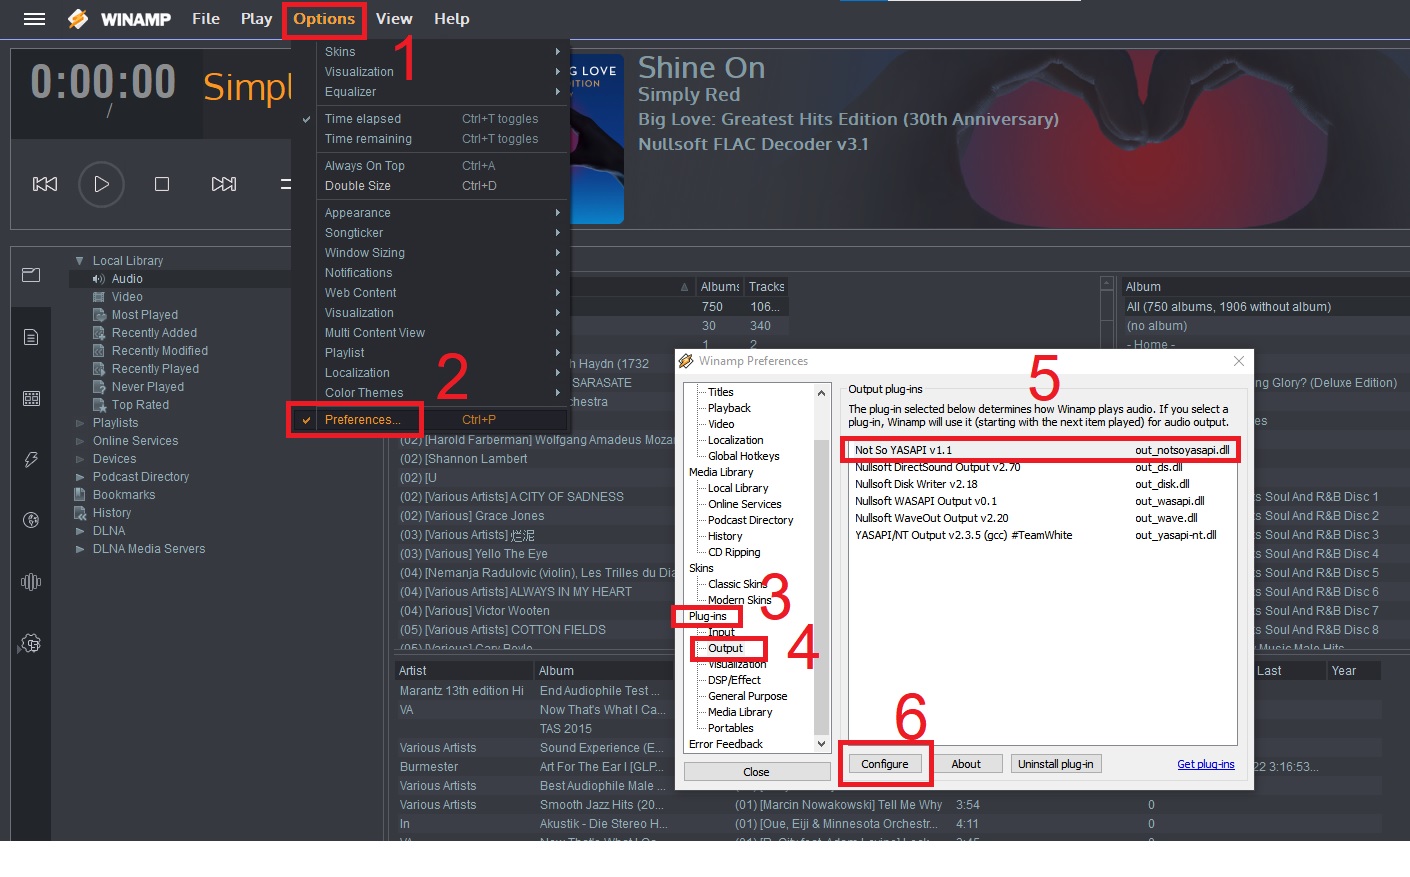Expand the DLNA Media Servers node

click(x=80, y=549)
